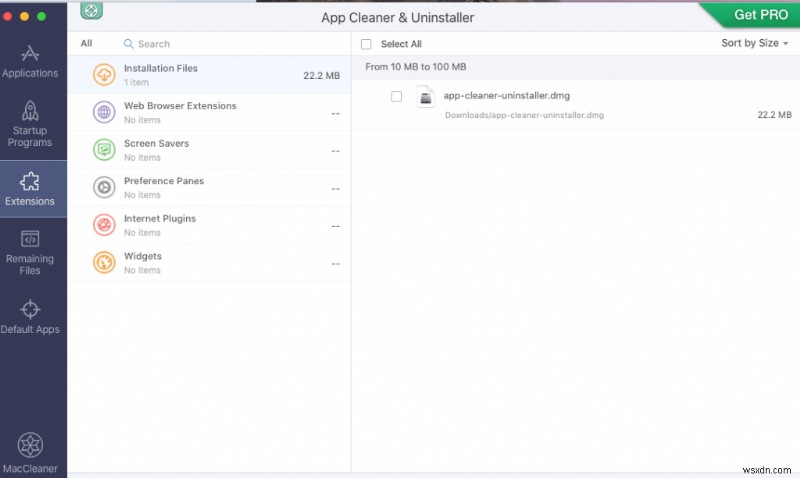Image resolution: width=800 pixels, height=478 pixels.
Task: Select the Internet Plugins row
Action: click(209, 225)
